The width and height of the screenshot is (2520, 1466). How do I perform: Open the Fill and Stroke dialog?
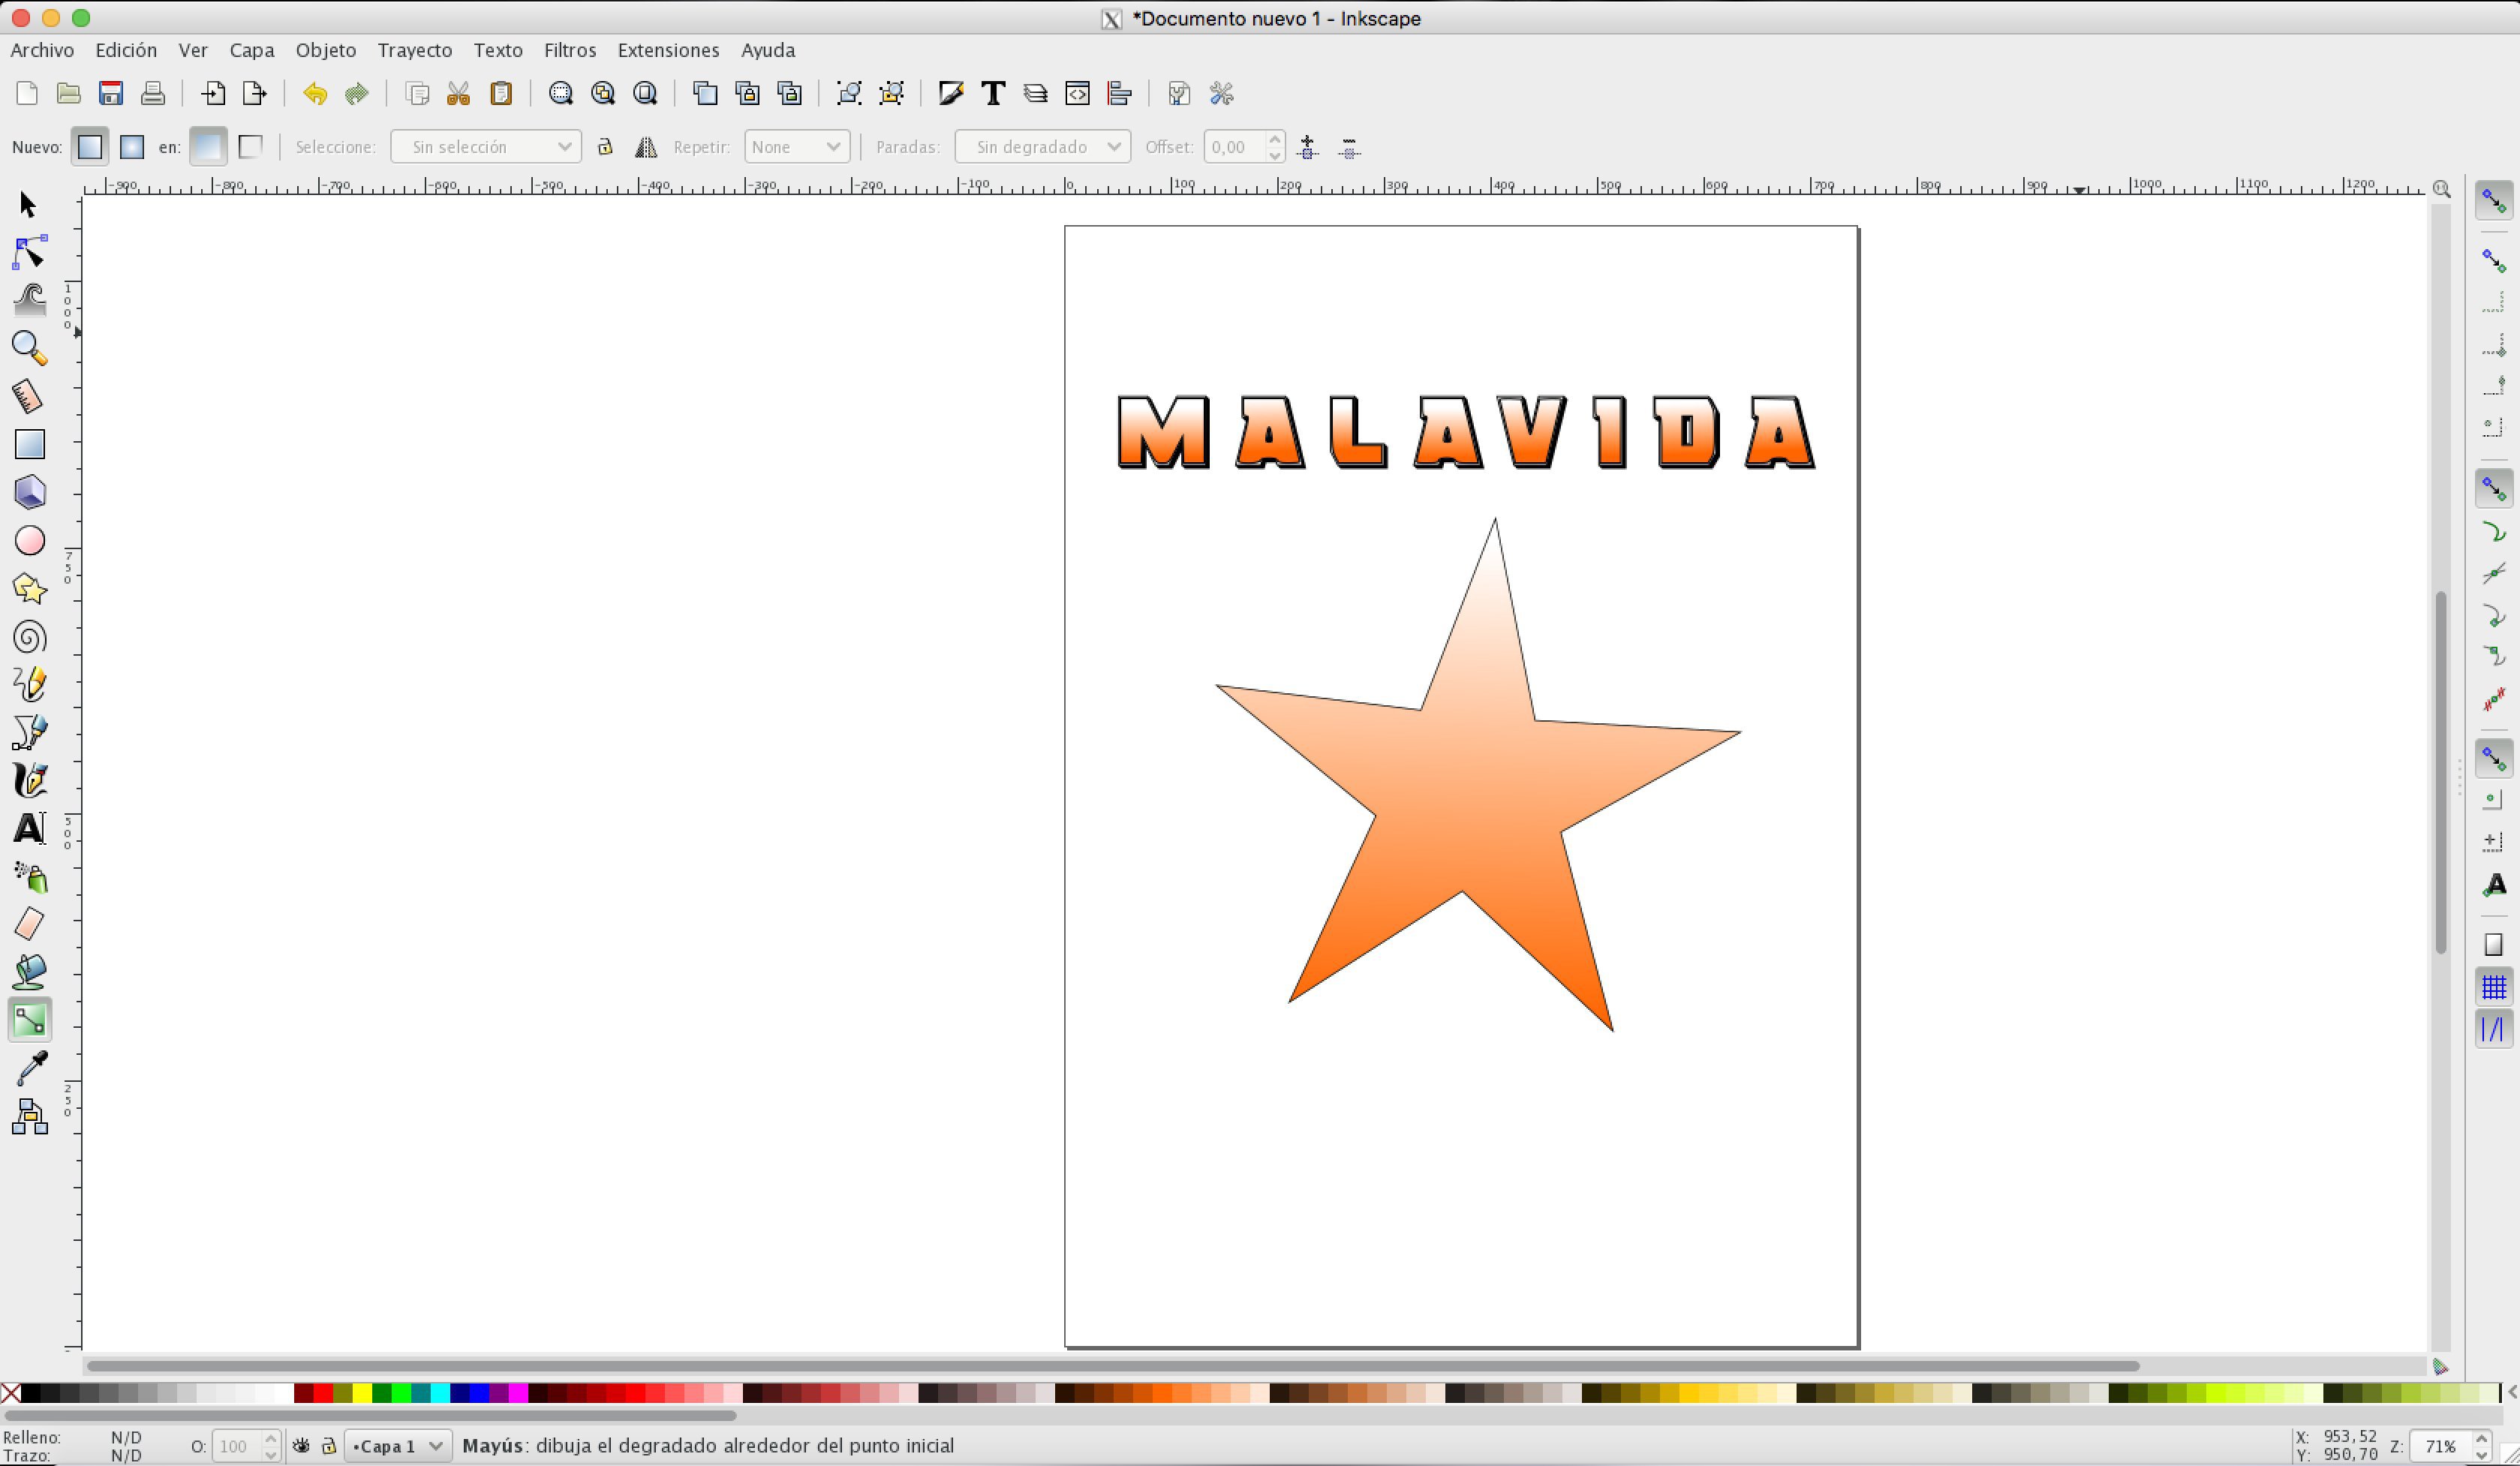(x=950, y=93)
